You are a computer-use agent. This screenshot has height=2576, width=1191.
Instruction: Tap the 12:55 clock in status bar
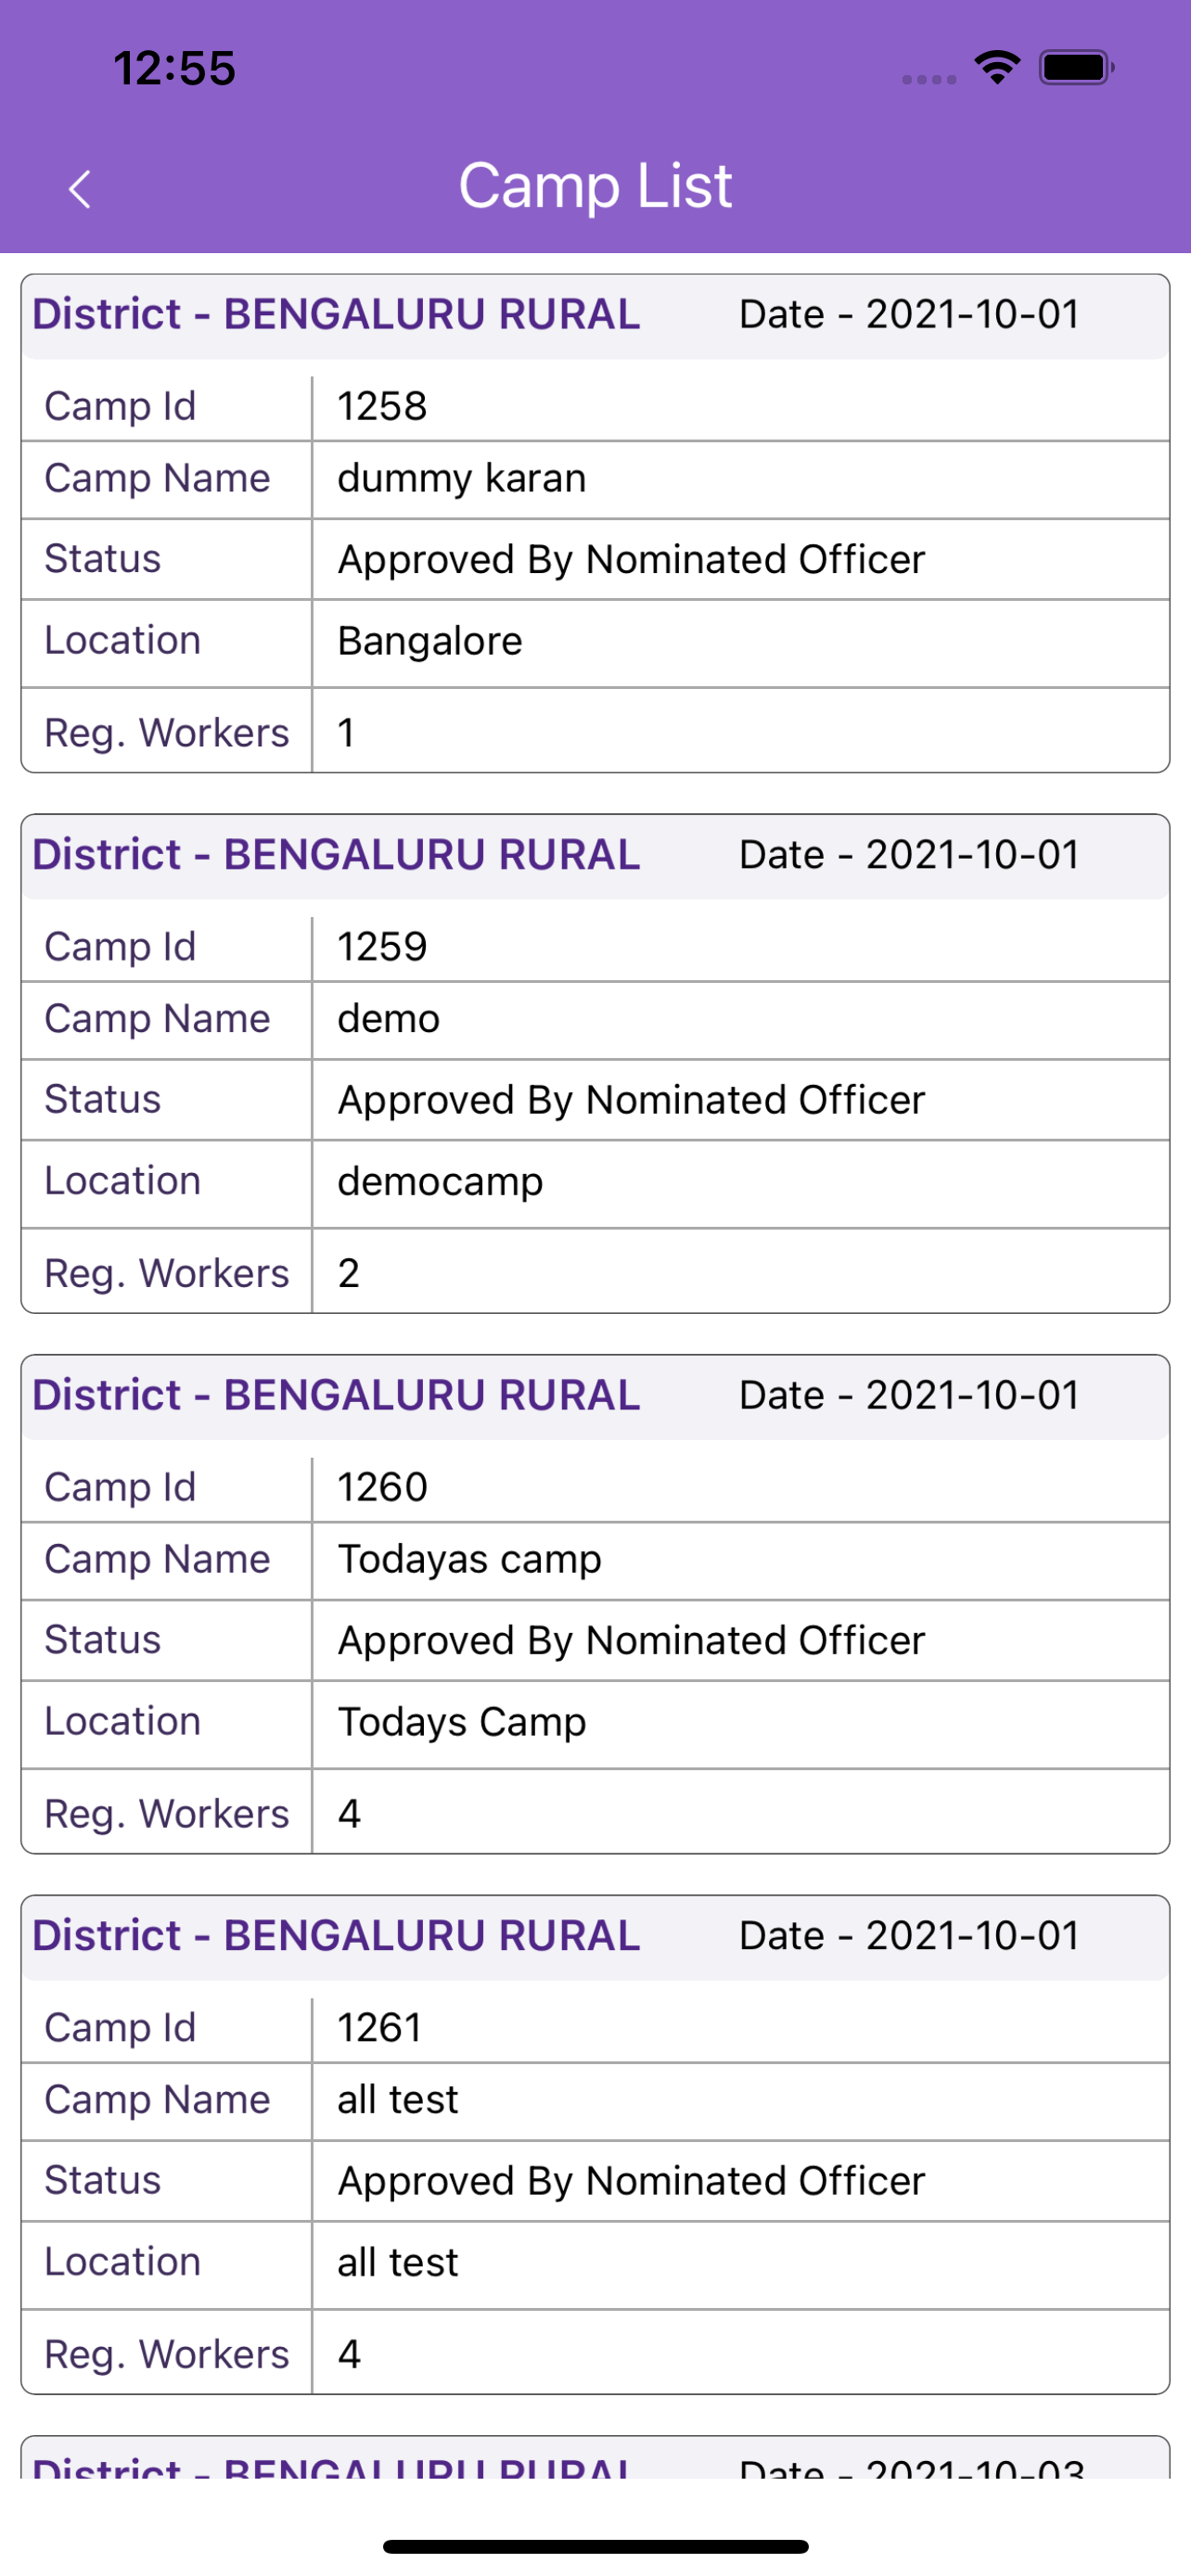click(175, 69)
